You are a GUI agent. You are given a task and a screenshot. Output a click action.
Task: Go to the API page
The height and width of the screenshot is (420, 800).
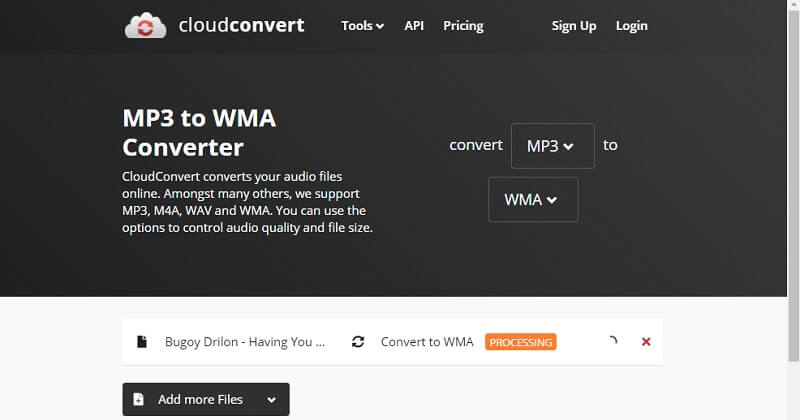[x=414, y=26]
